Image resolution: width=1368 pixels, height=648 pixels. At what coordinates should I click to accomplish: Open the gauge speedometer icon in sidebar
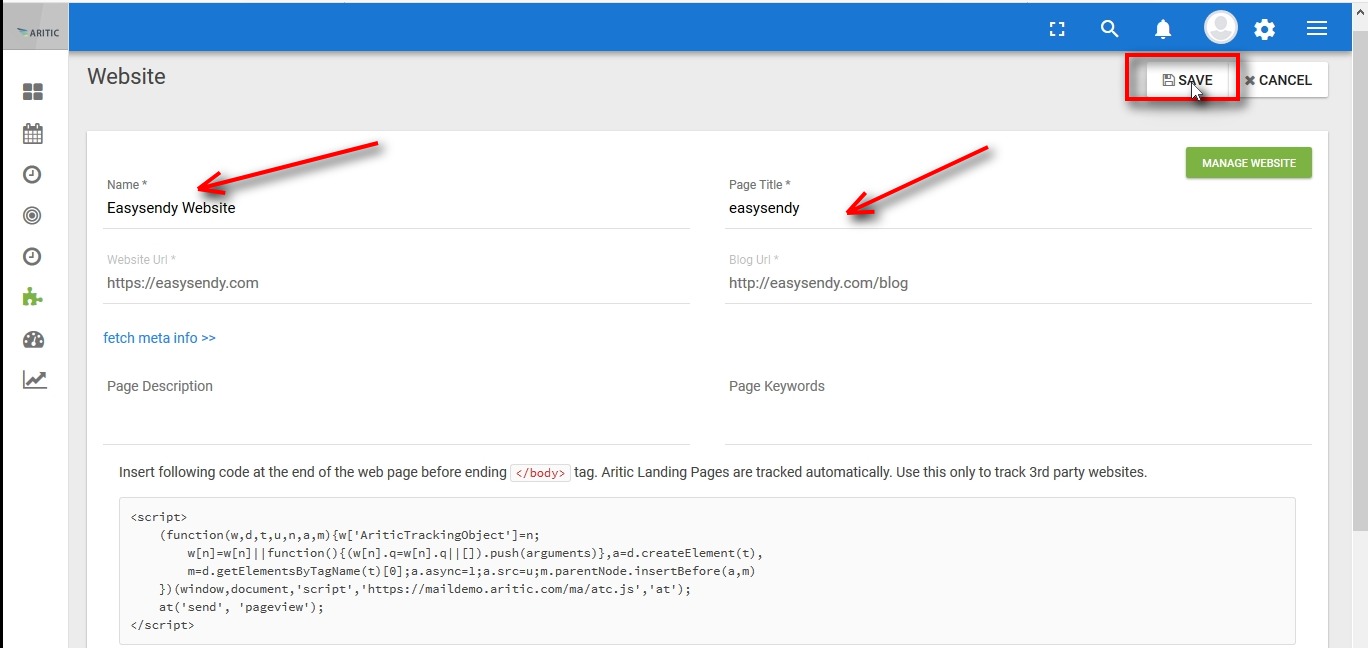(33, 339)
